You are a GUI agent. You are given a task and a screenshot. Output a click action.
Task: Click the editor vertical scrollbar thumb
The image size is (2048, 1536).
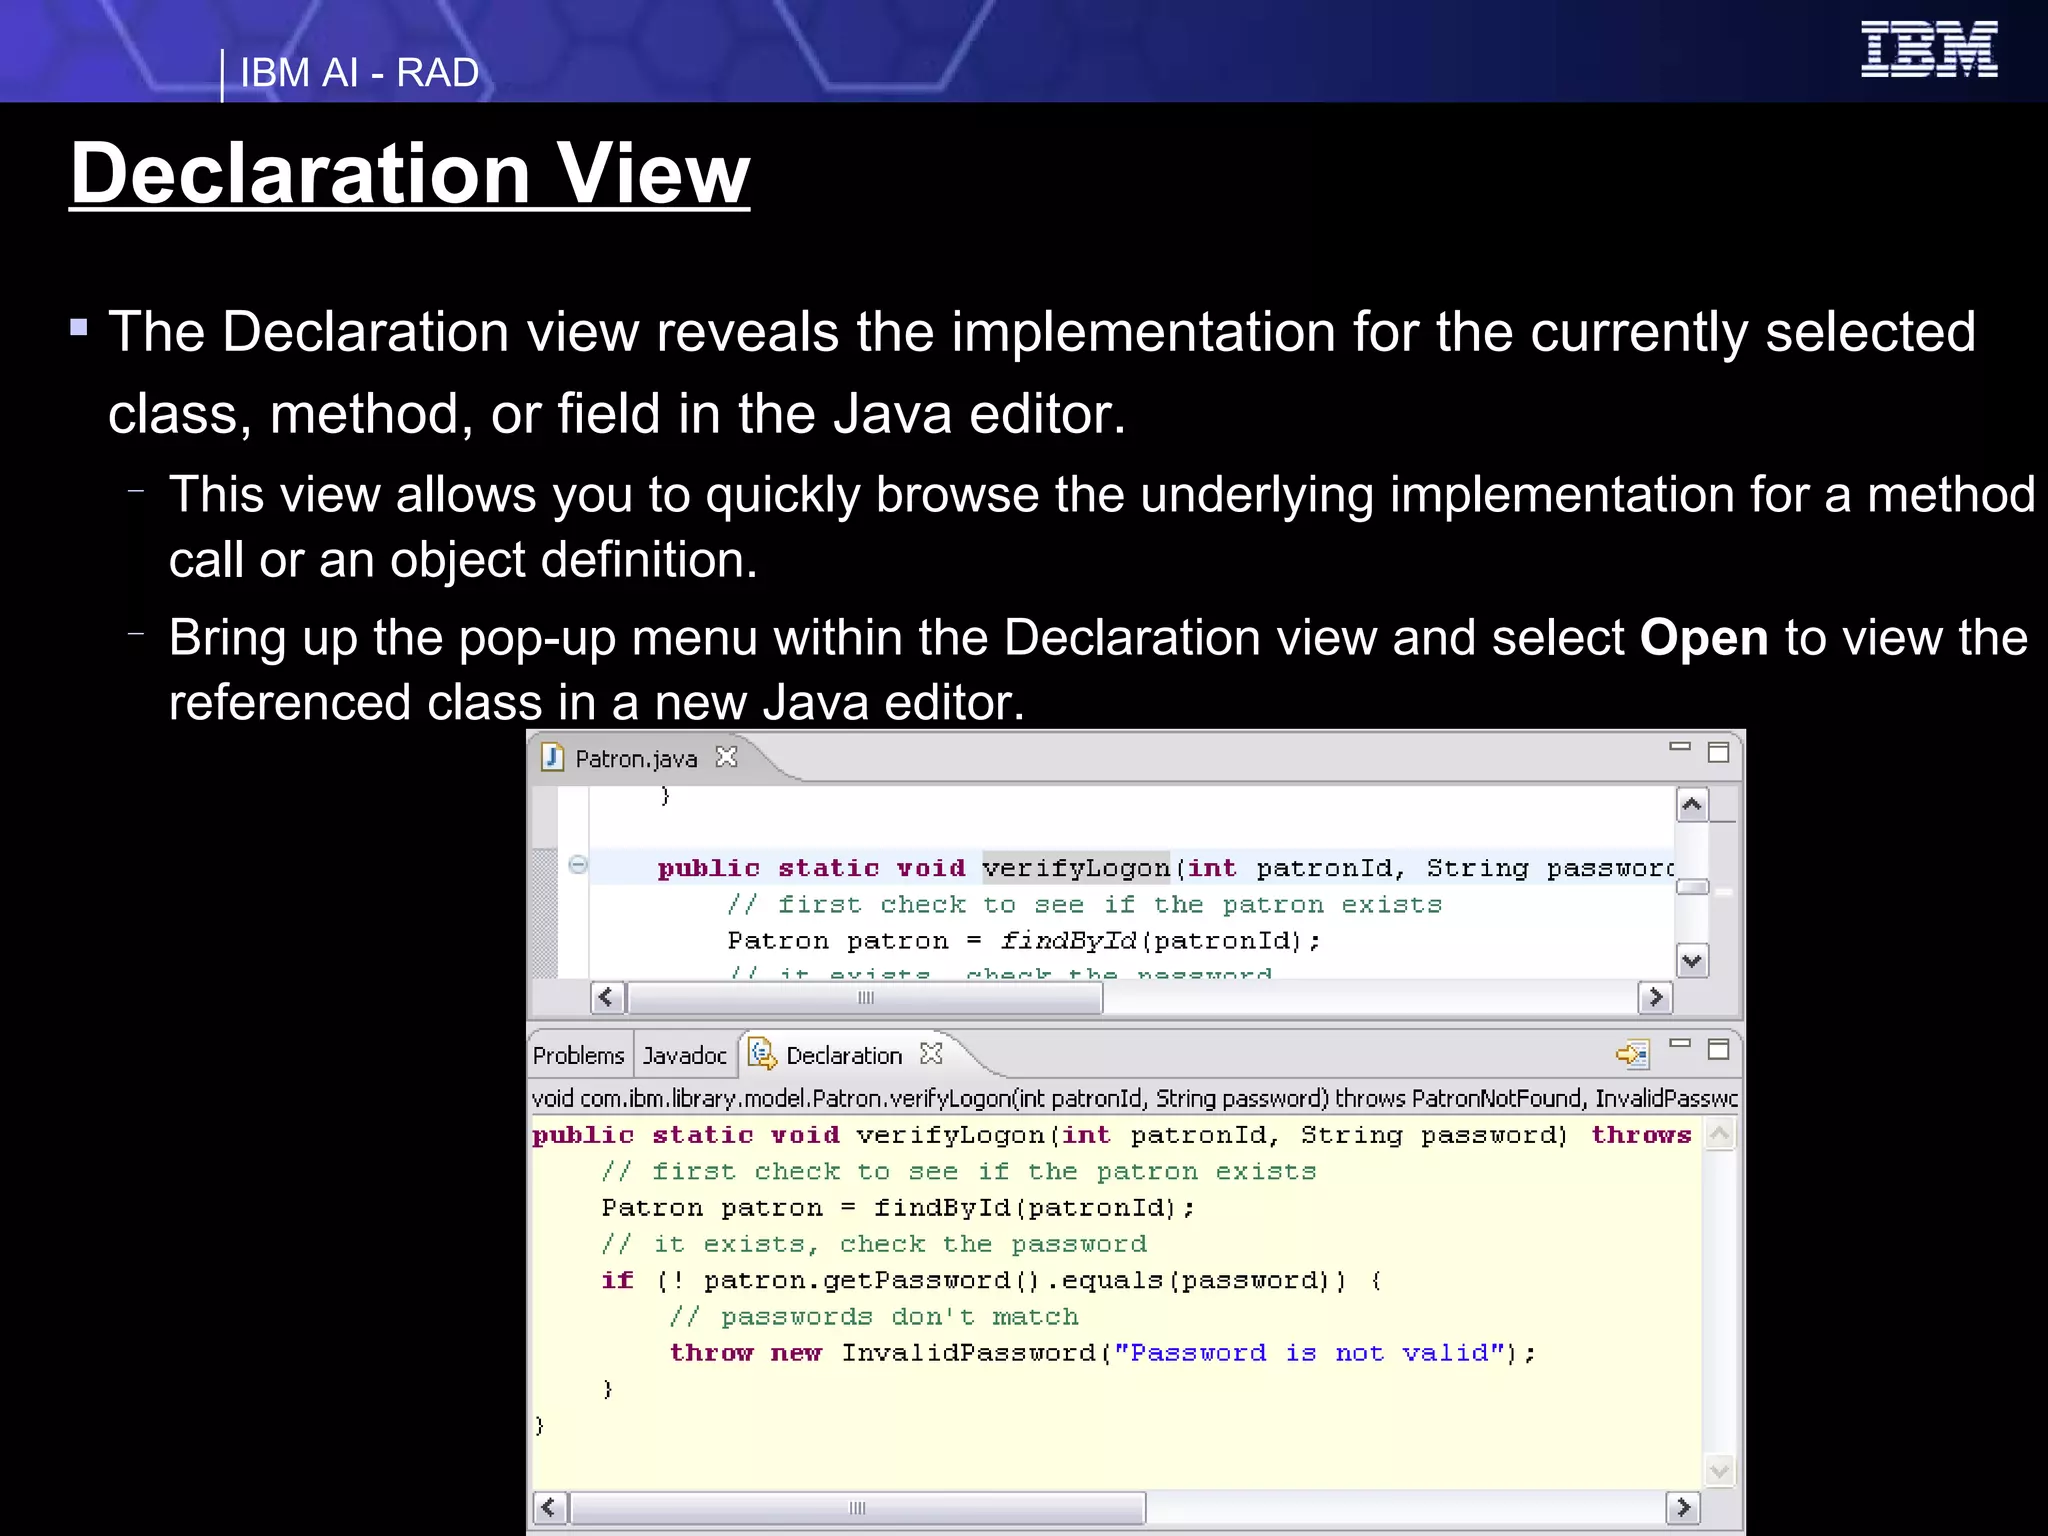click(x=1692, y=887)
